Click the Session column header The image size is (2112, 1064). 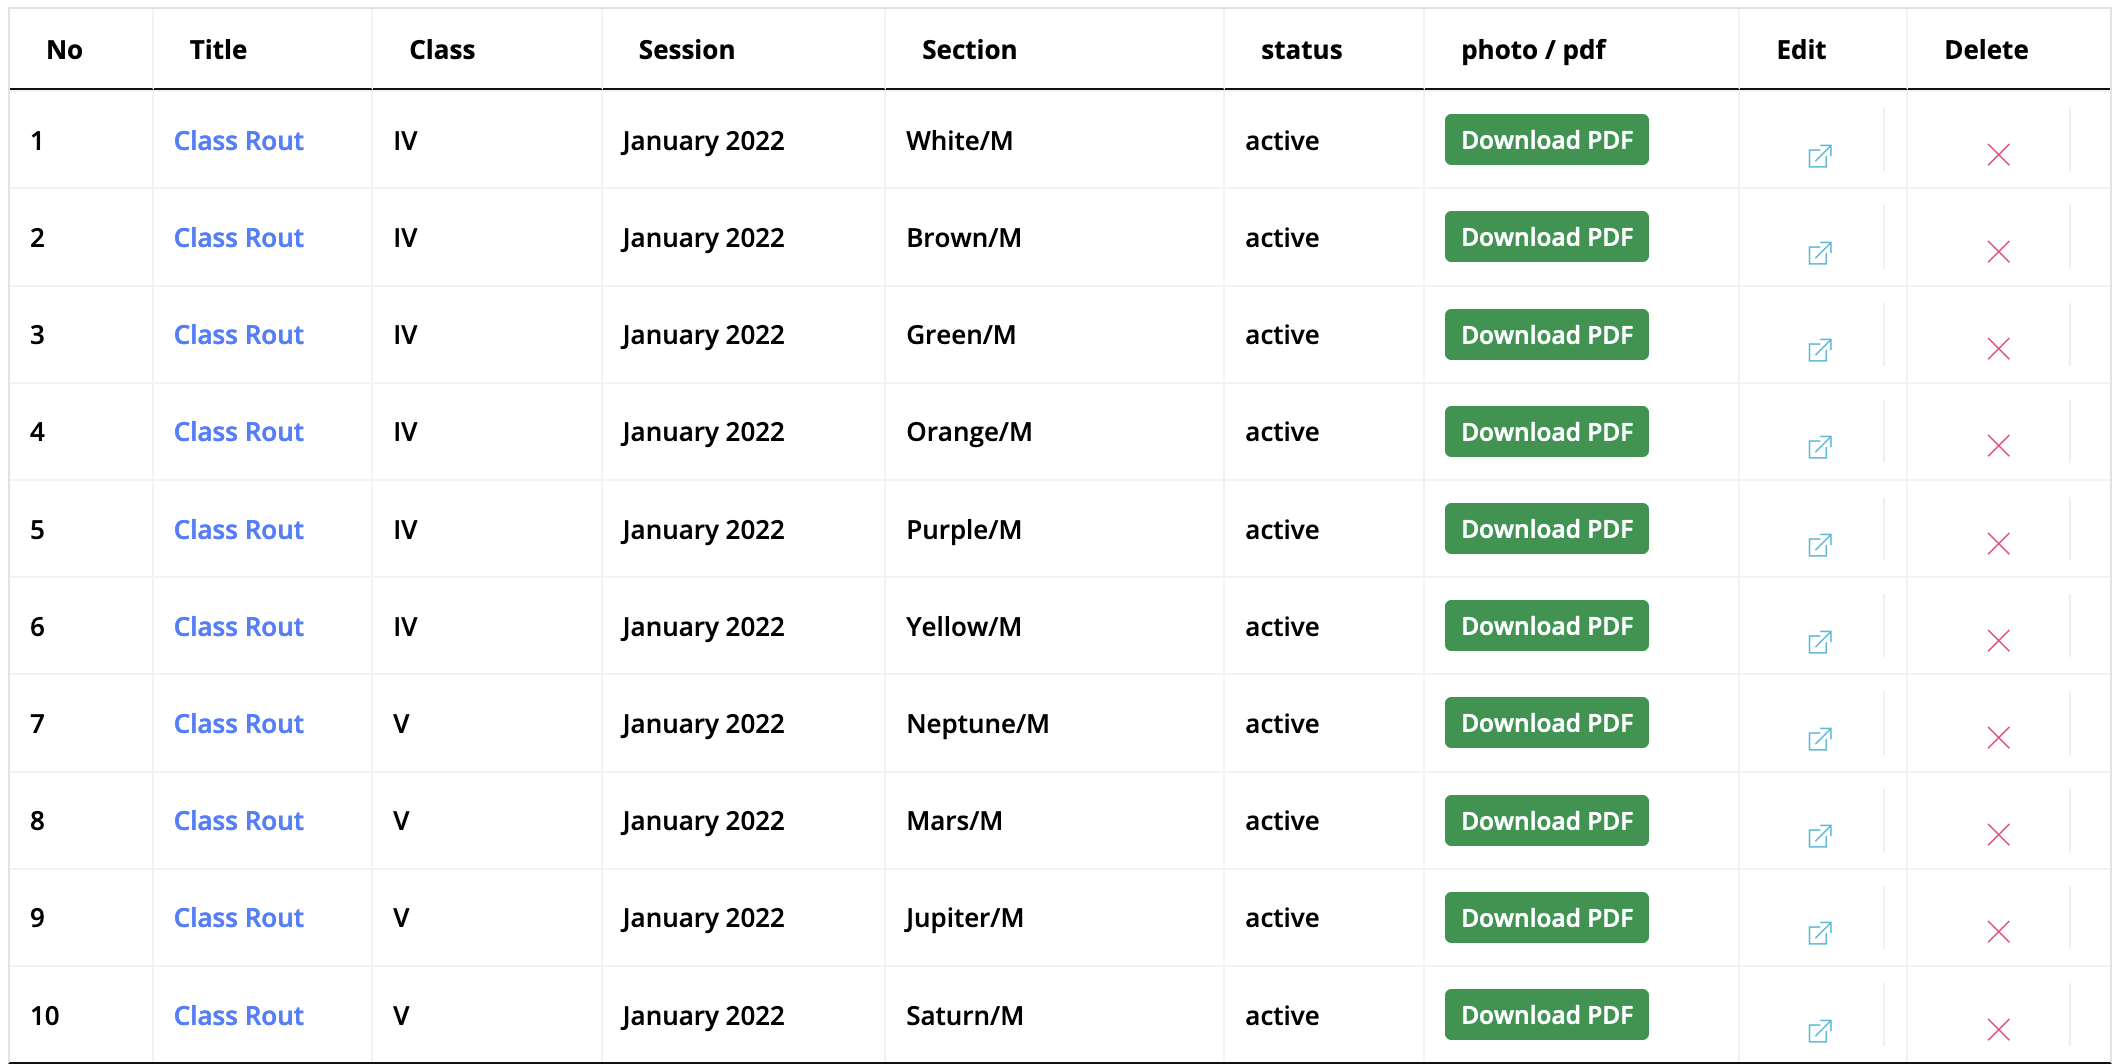pos(686,50)
